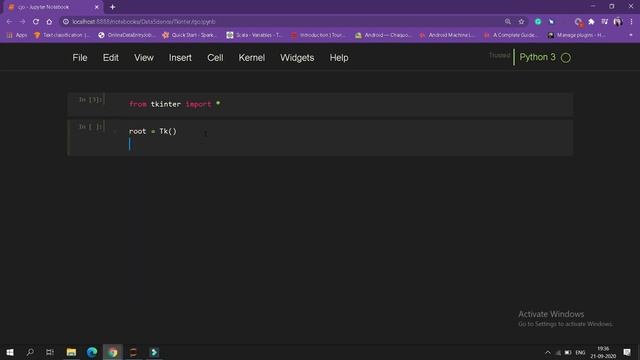Open the media control icon in toolbar
The image size is (640, 360).
604,22
